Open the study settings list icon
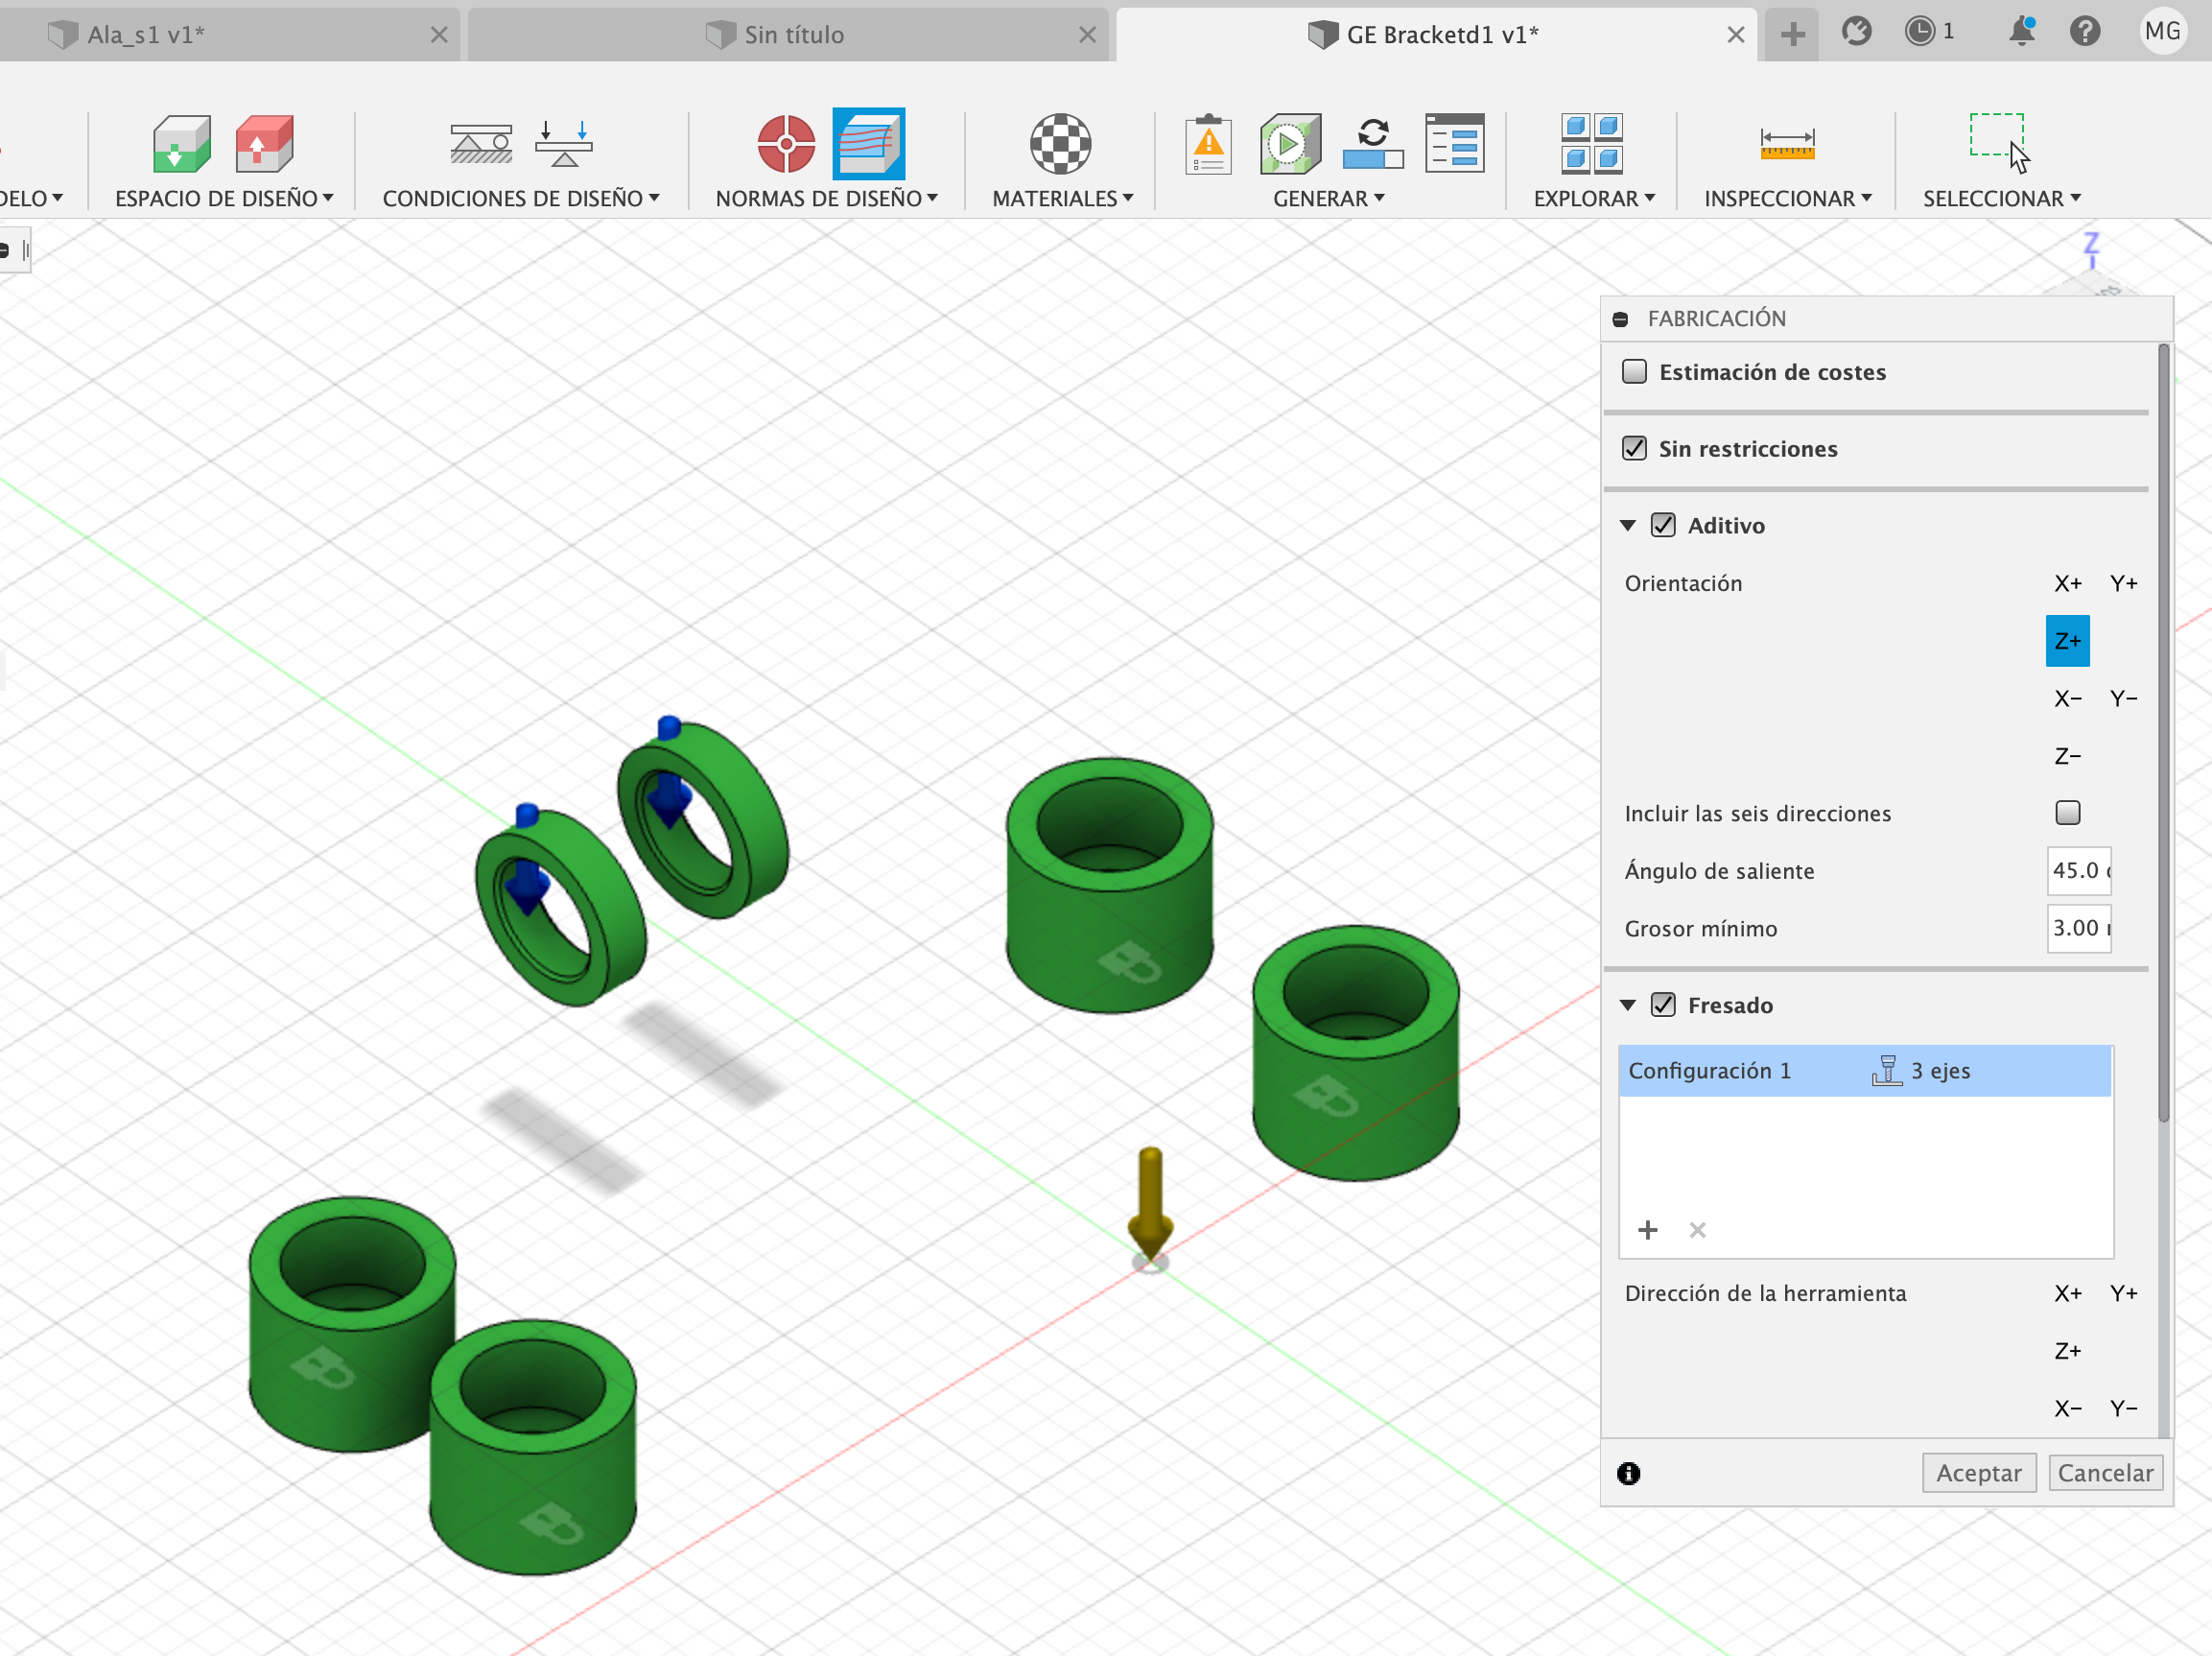The height and width of the screenshot is (1656, 2212). [1454, 144]
